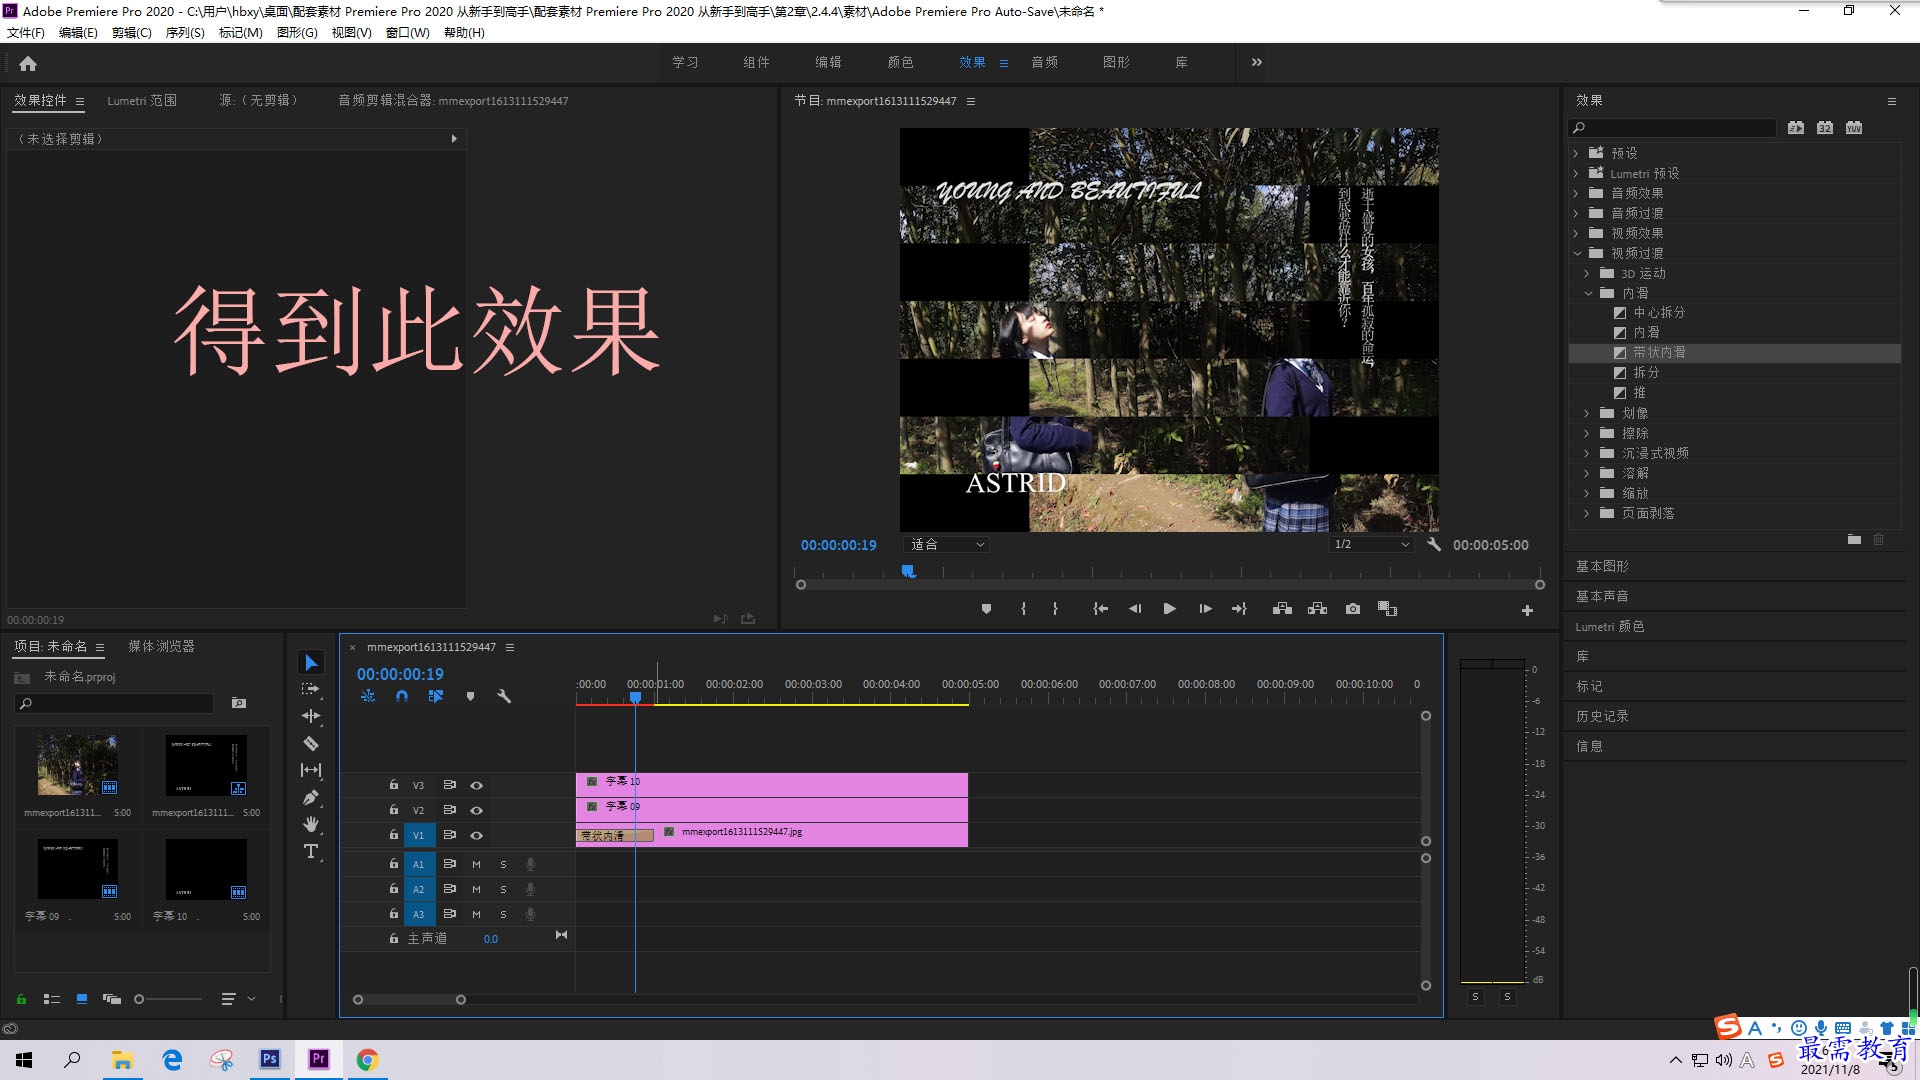The image size is (1920, 1080).
Task: Select the Razor tool
Action: point(311,743)
